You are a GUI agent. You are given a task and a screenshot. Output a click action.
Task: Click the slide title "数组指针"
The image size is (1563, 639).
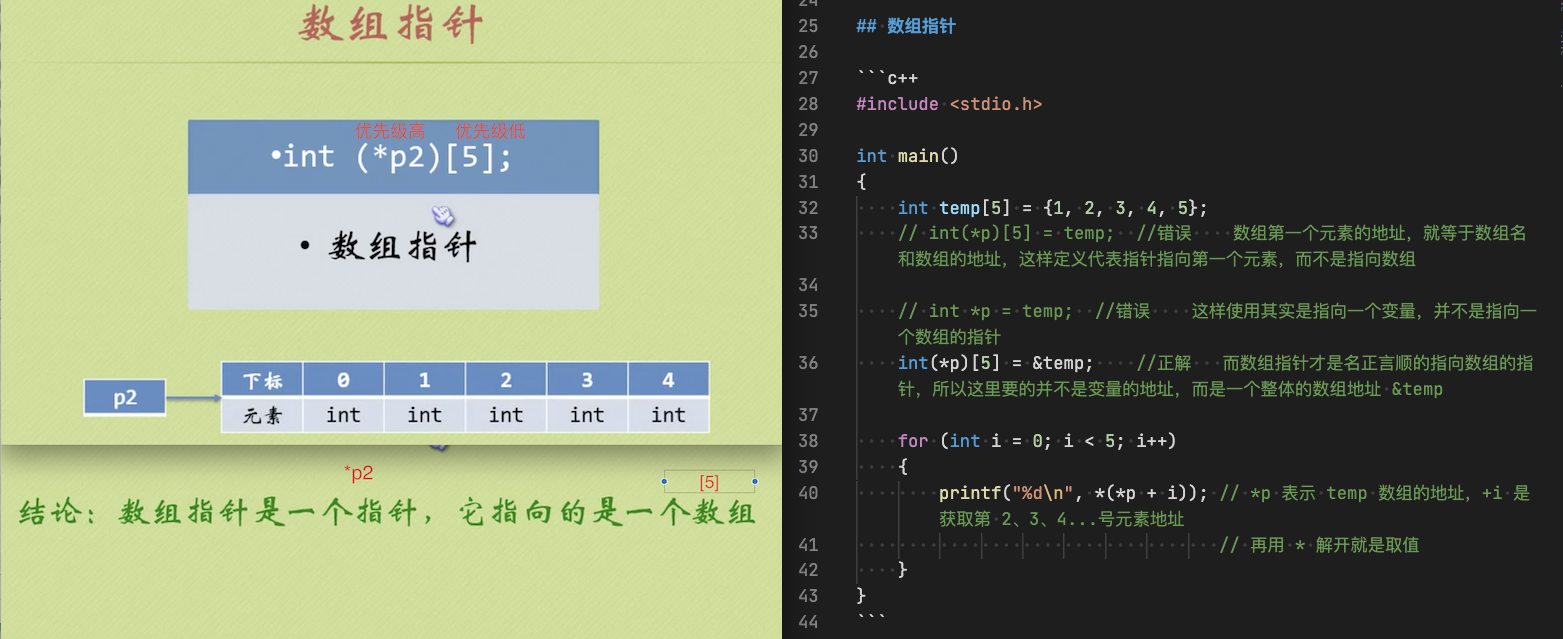click(x=391, y=23)
